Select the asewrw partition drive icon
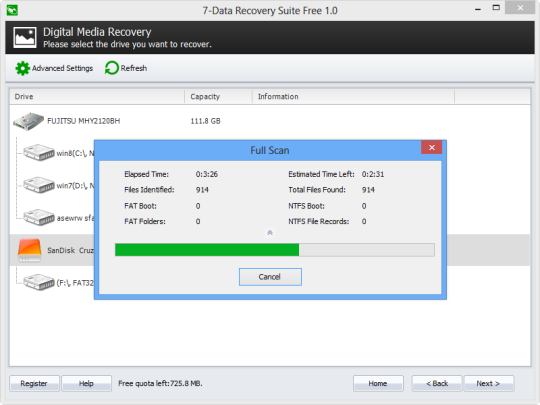The height and width of the screenshot is (405, 540). pos(39,217)
